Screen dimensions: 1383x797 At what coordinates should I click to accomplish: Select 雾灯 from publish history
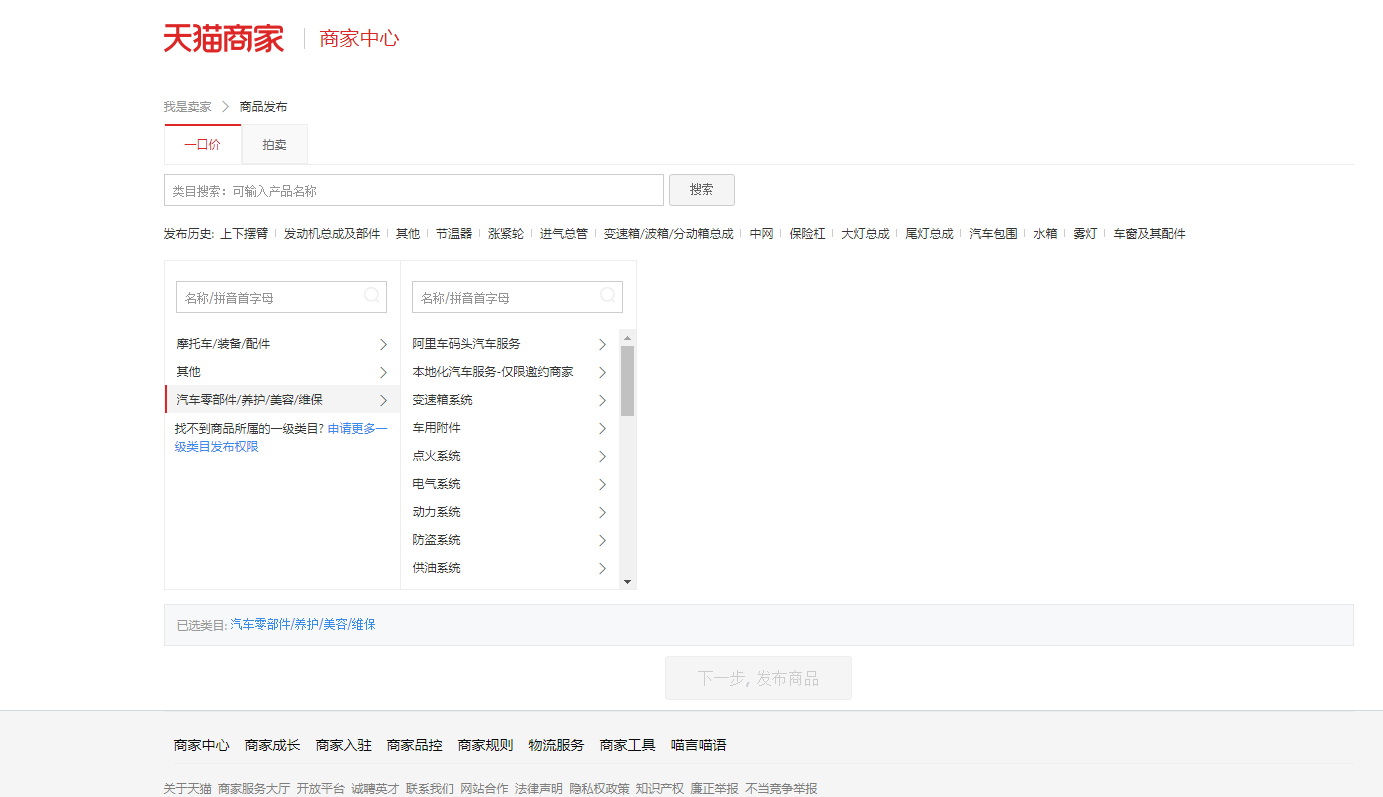(x=1085, y=233)
